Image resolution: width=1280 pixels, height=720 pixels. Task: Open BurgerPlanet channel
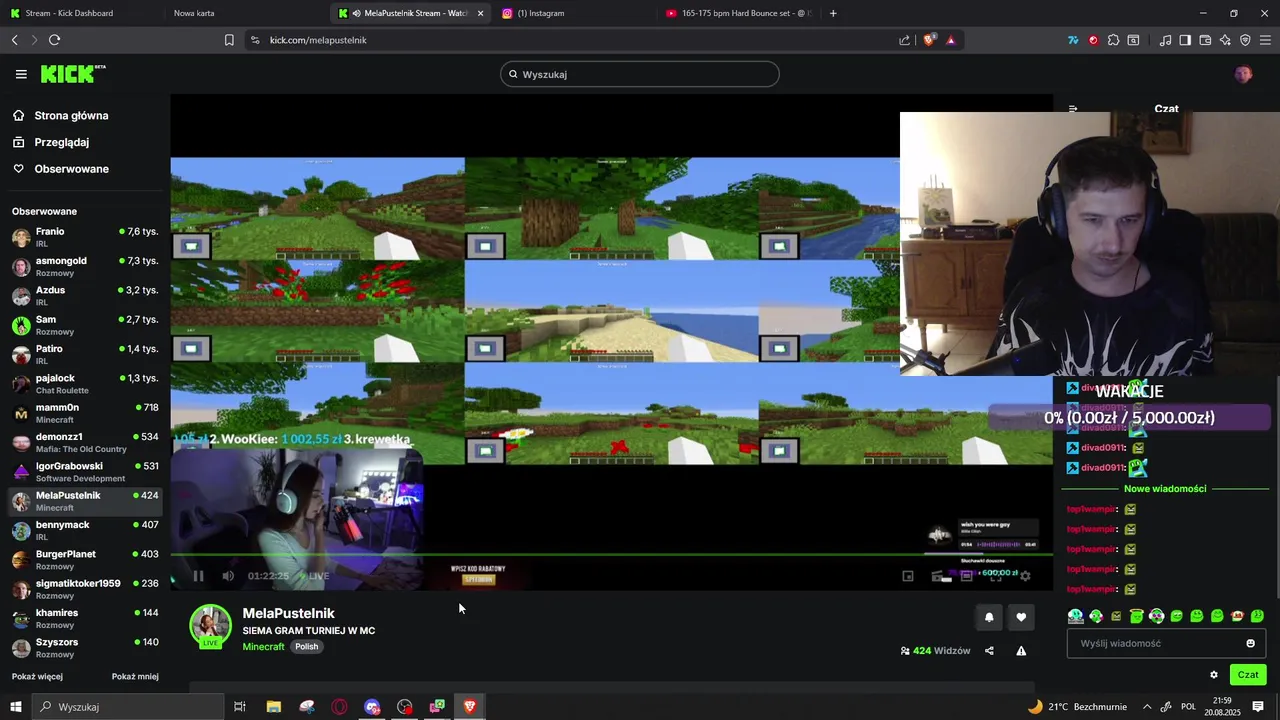coord(85,560)
